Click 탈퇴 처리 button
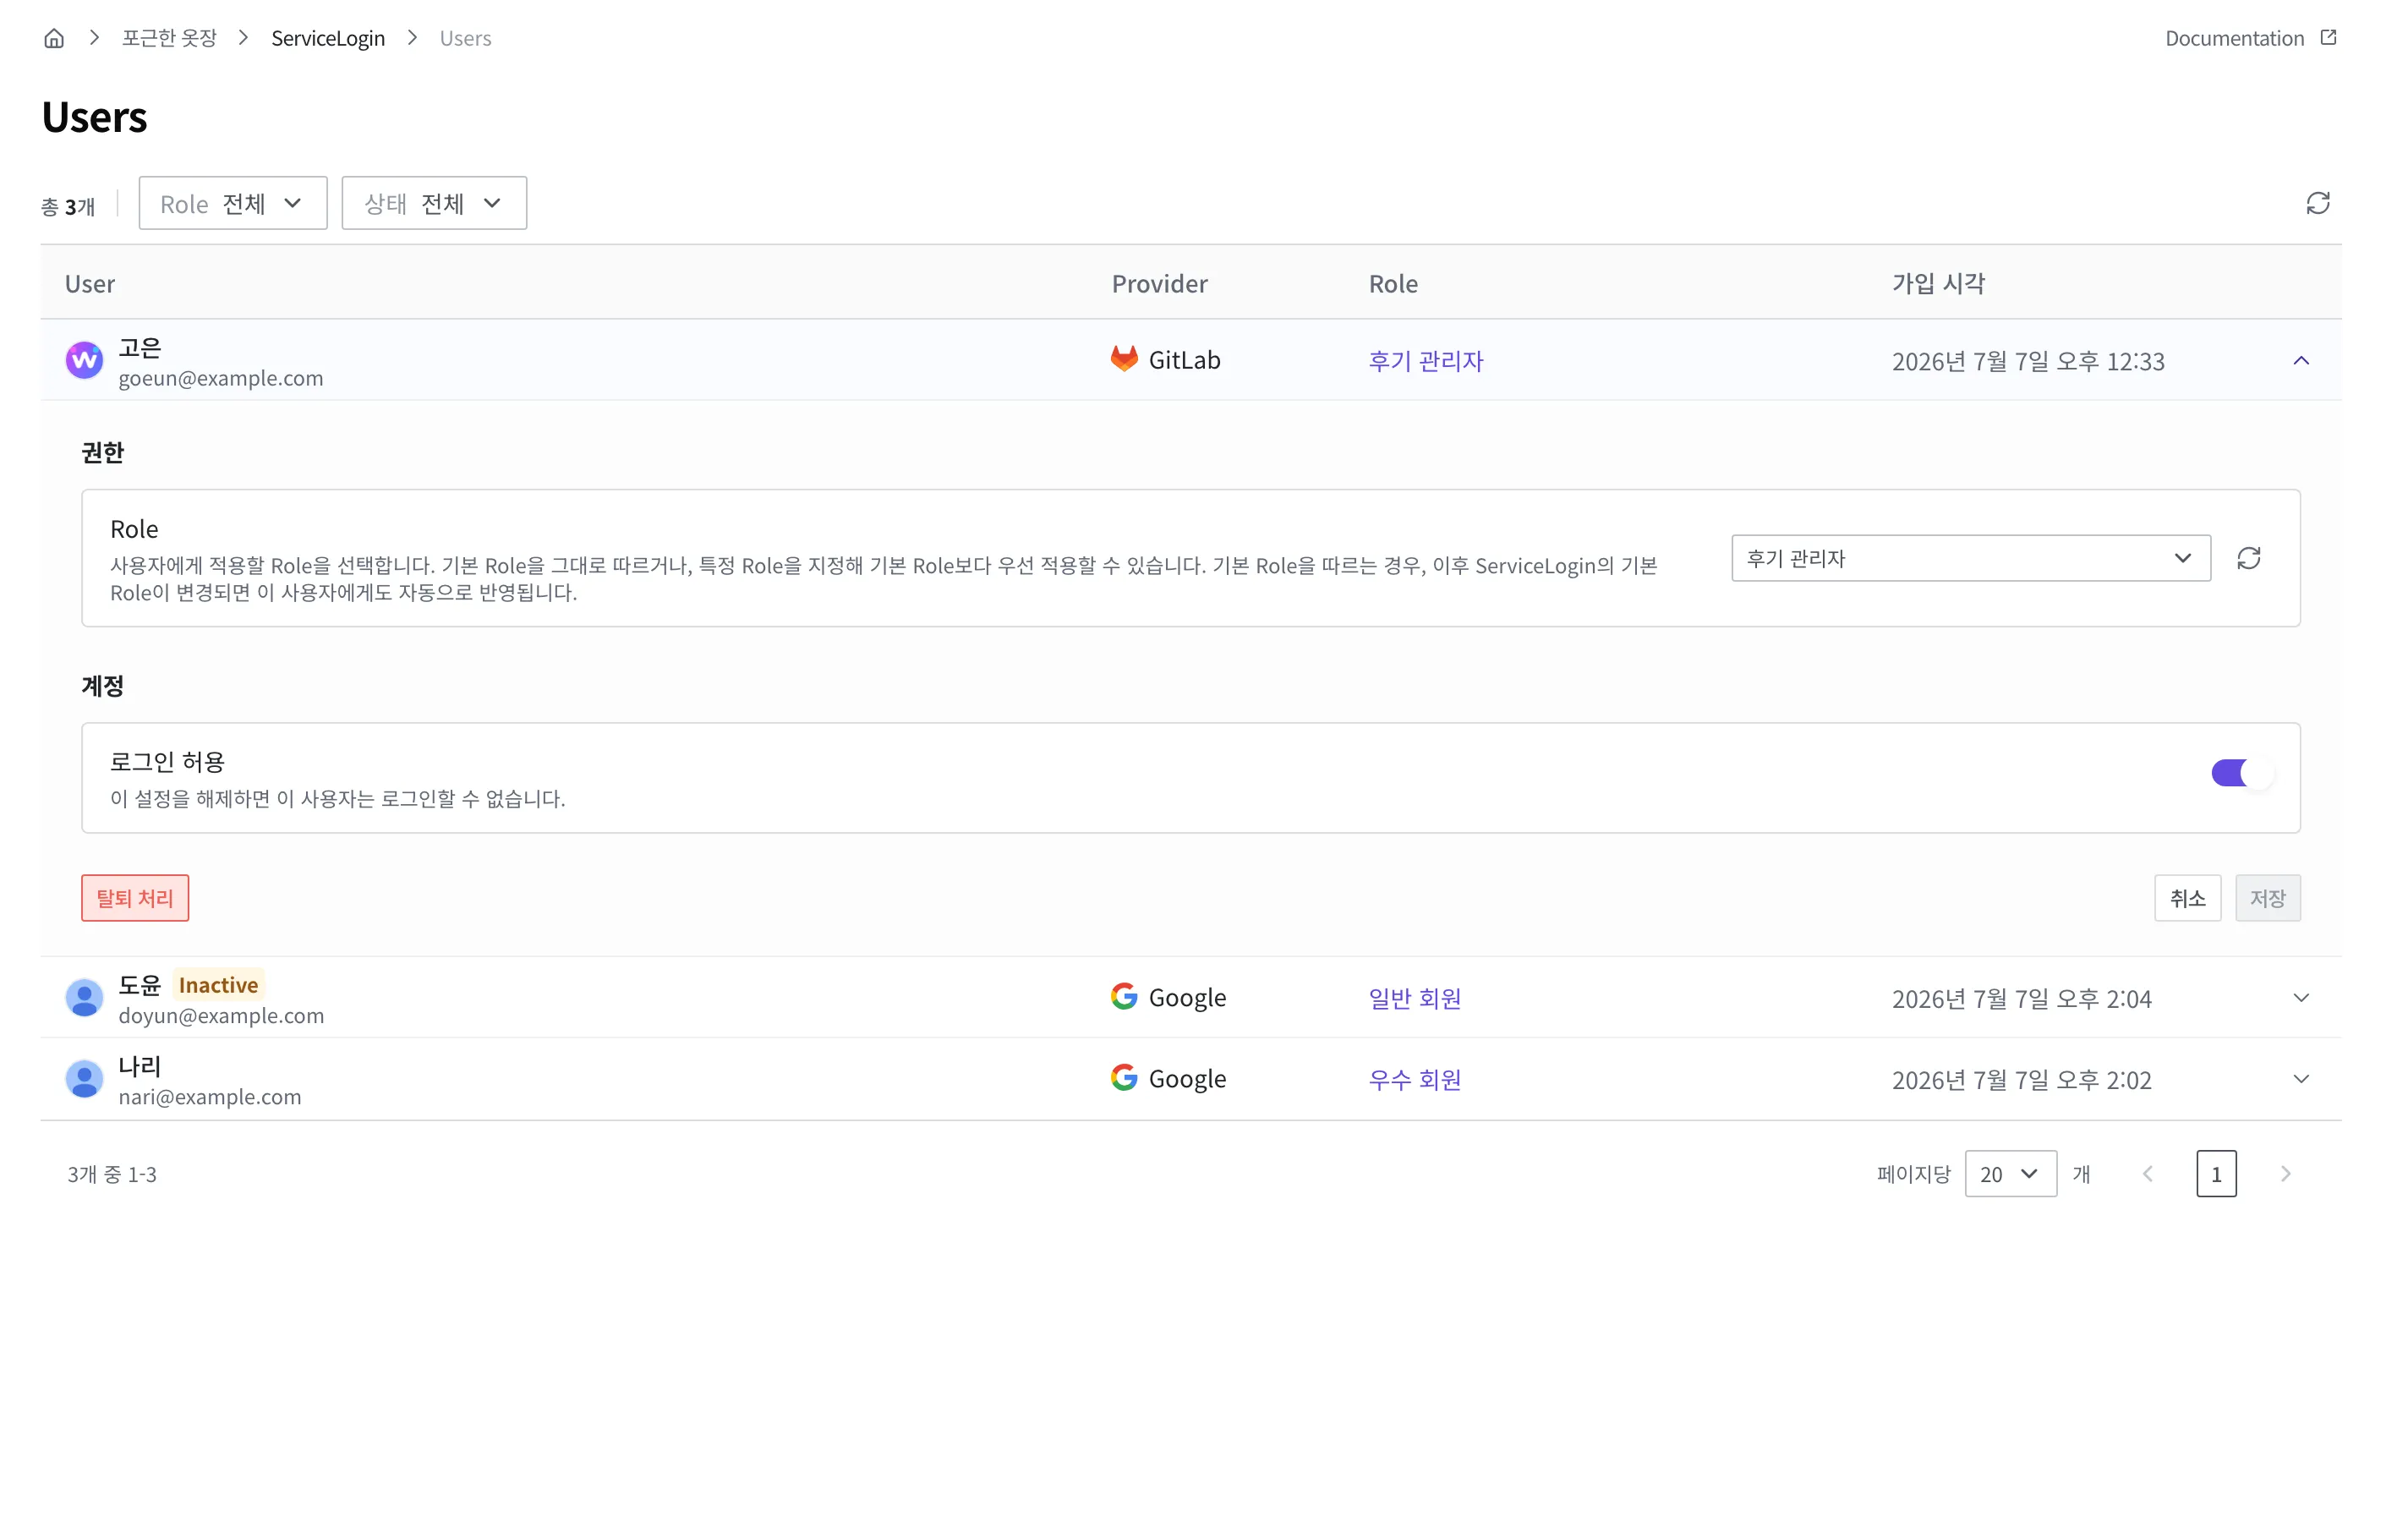Screen dimensions: 2408x1522 tap(135, 898)
